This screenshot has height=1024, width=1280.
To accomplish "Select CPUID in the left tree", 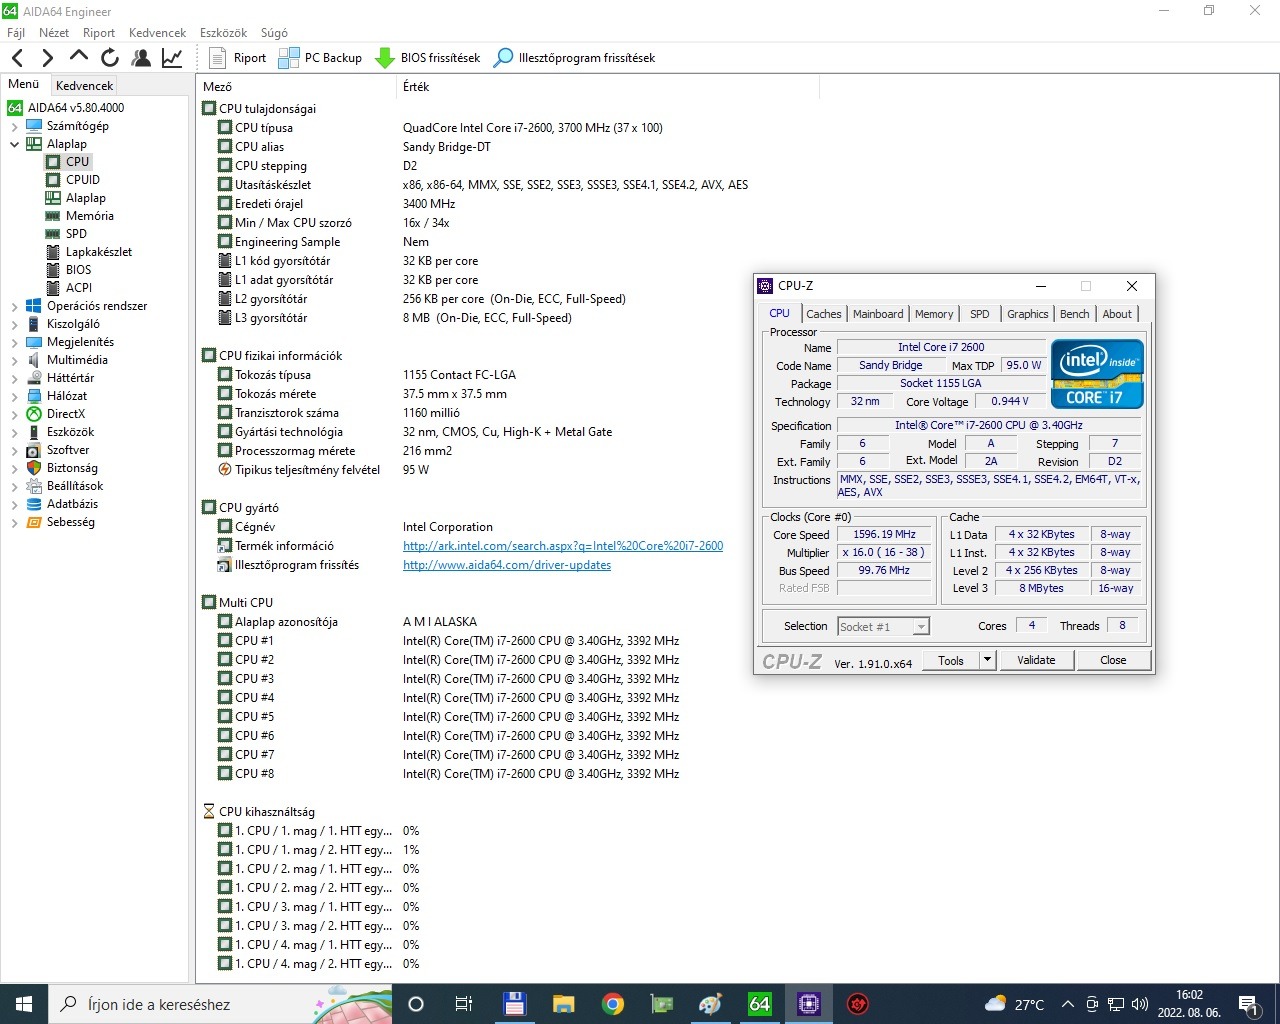I will (83, 180).
